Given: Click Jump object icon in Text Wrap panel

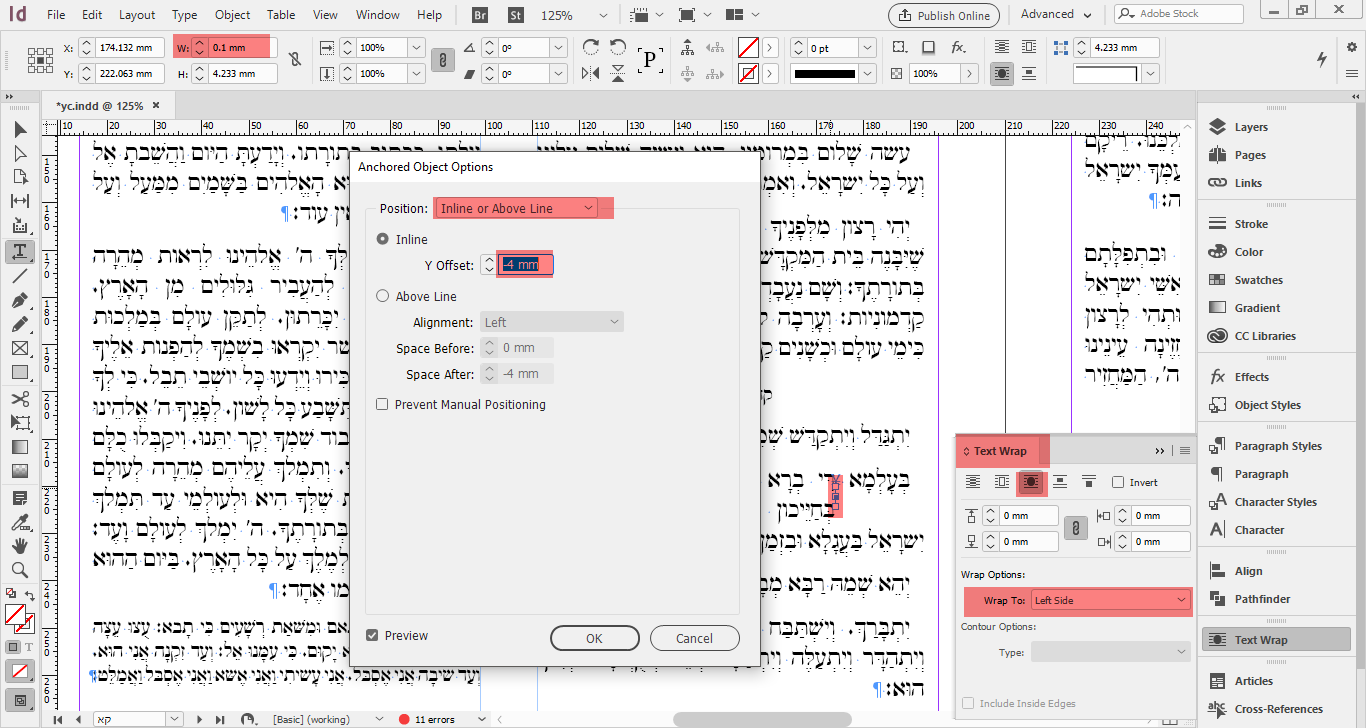Looking at the screenshot, I should [1059, 482].
